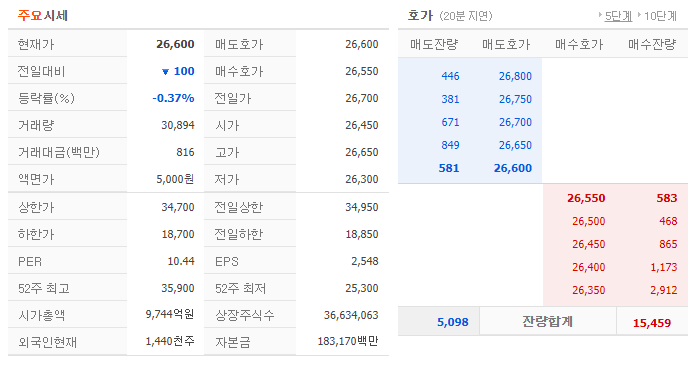
Task: Click total bid quantity 15,459
Action: (x=652, y=323)
